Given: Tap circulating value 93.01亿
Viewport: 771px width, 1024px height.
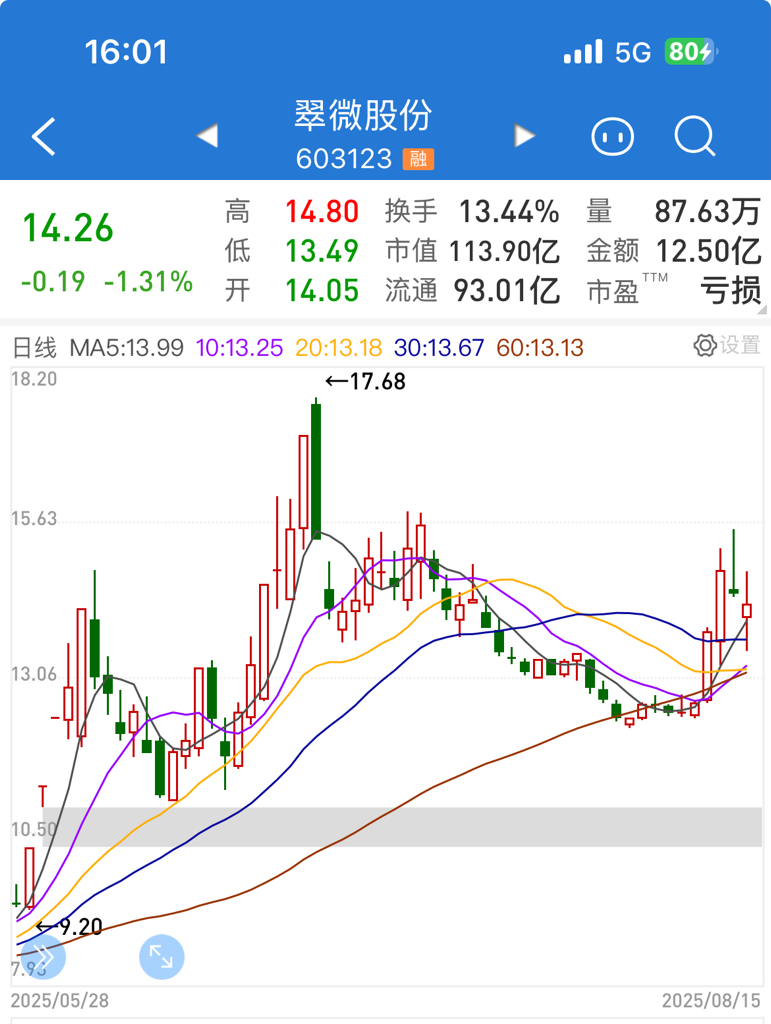Looking at the screenshot, I should (x=507, y=290).
